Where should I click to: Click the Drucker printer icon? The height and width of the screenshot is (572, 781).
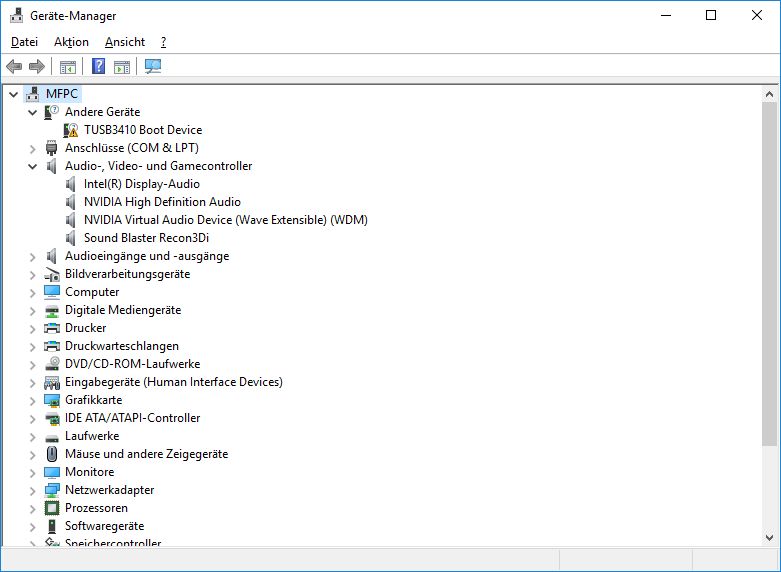coord(52,328)
